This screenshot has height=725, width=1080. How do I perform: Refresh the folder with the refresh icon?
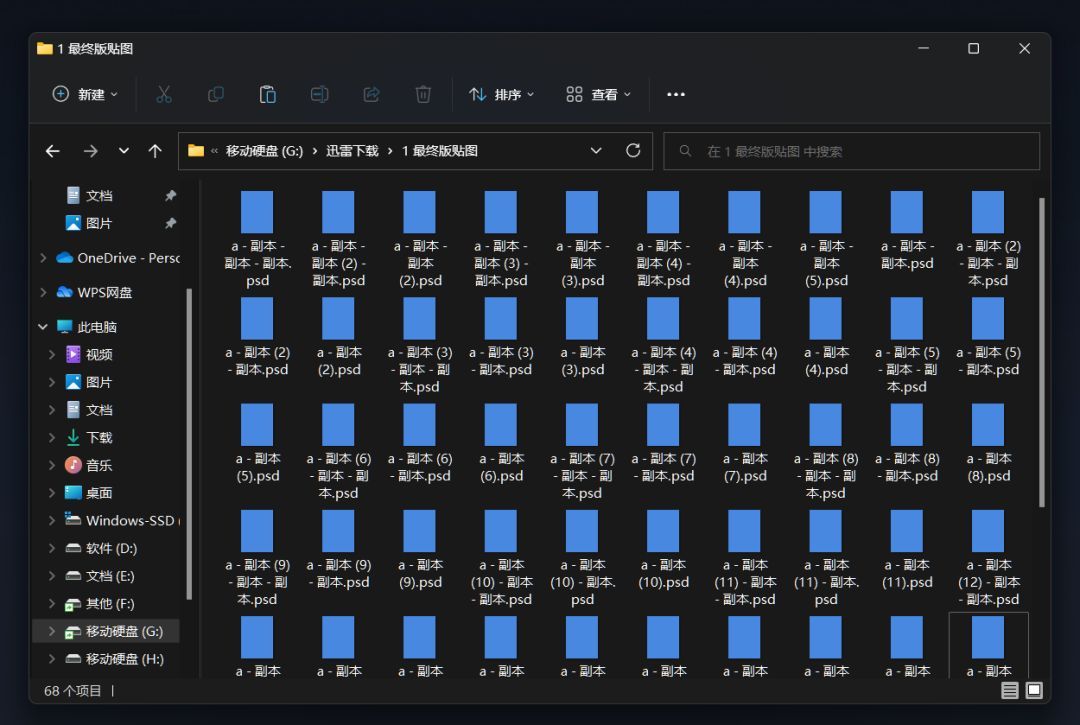[x=634, y=150]
